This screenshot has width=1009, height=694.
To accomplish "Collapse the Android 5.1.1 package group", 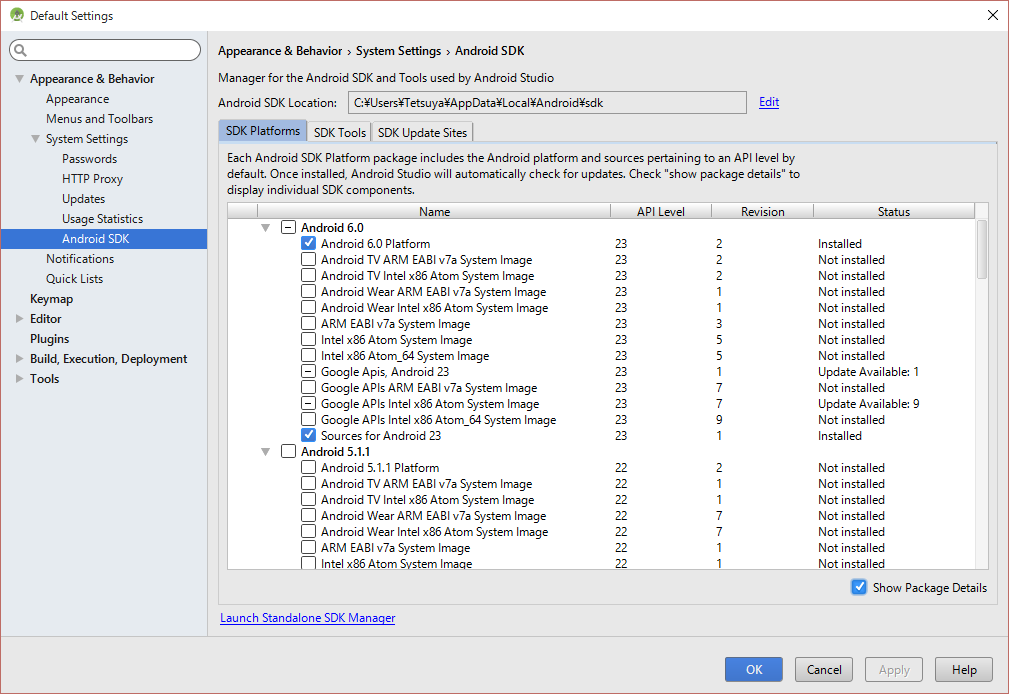I will 265,452.
